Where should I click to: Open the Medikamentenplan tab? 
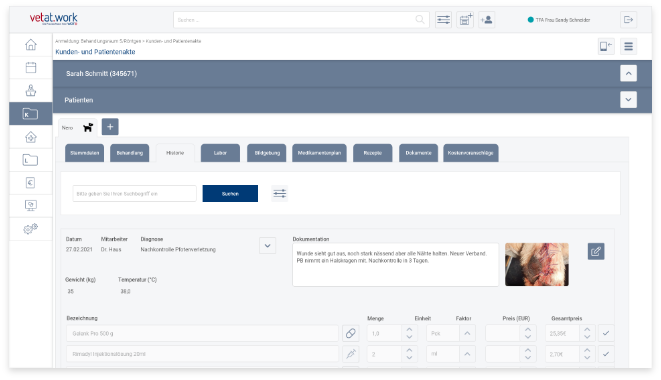(x=319, y=153)
